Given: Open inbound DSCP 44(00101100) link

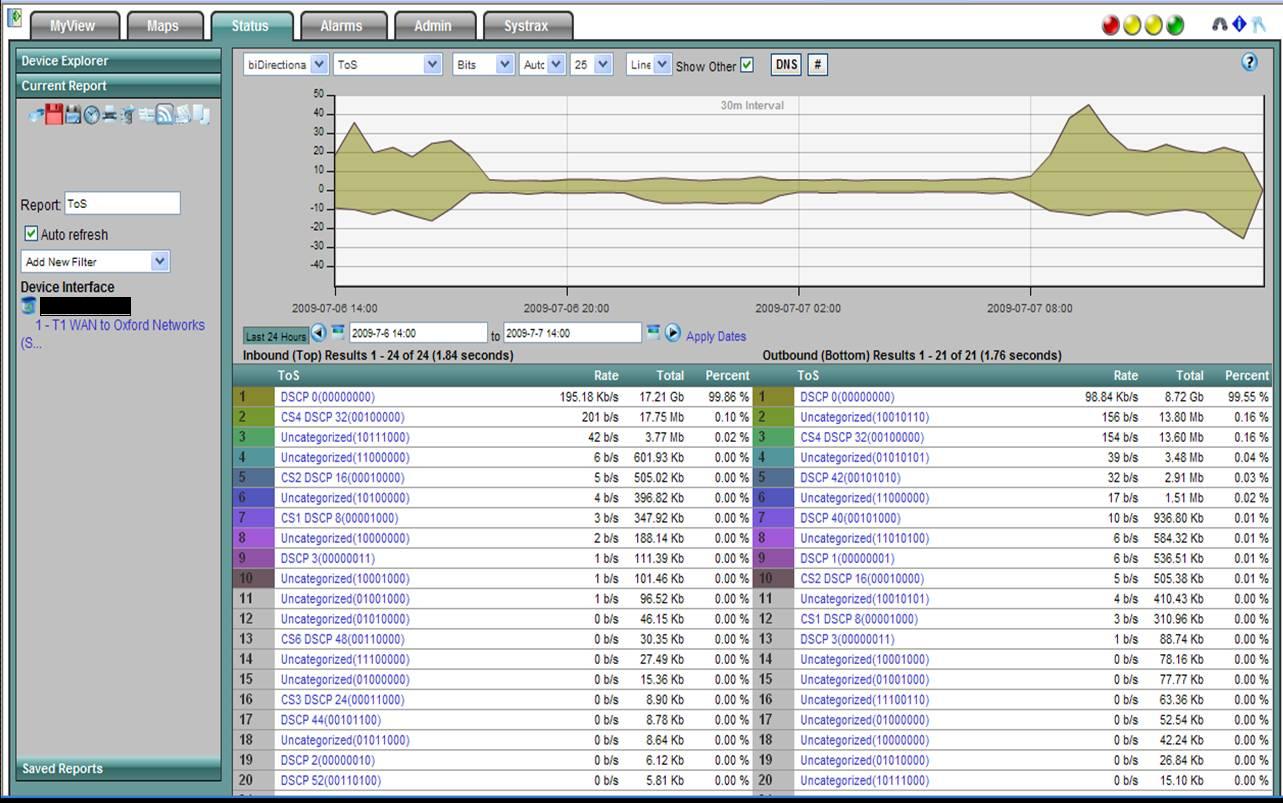Looking at the screenshot, I should (331, 720).
